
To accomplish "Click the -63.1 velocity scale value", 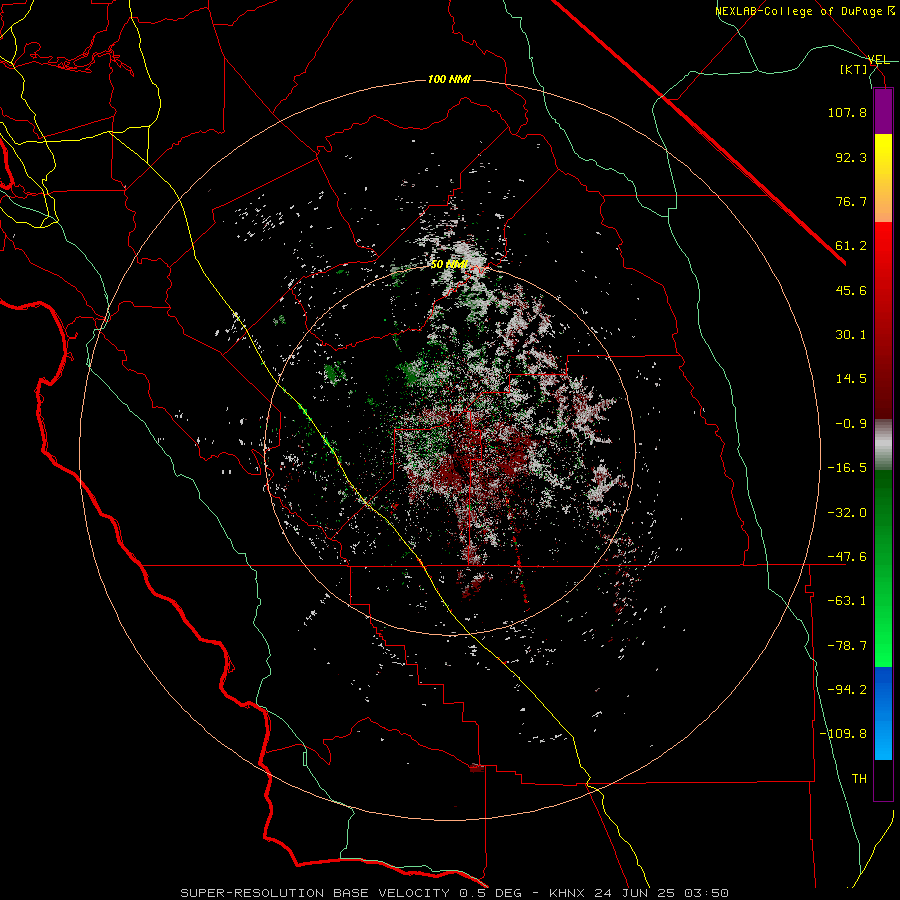I will (x=847, y=601).
